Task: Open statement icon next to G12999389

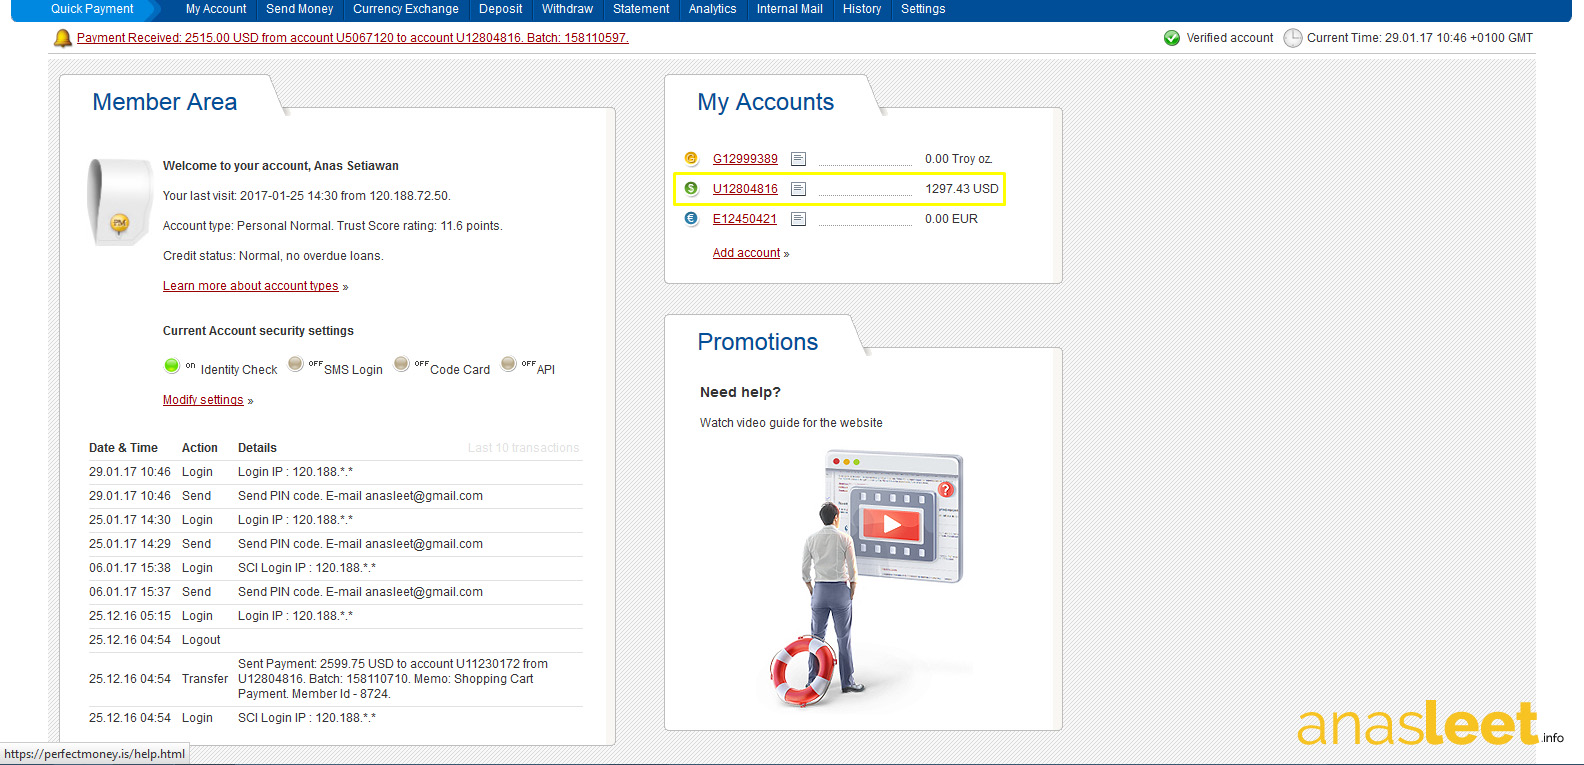Action: pyautogui.click(x=798, y=159)
